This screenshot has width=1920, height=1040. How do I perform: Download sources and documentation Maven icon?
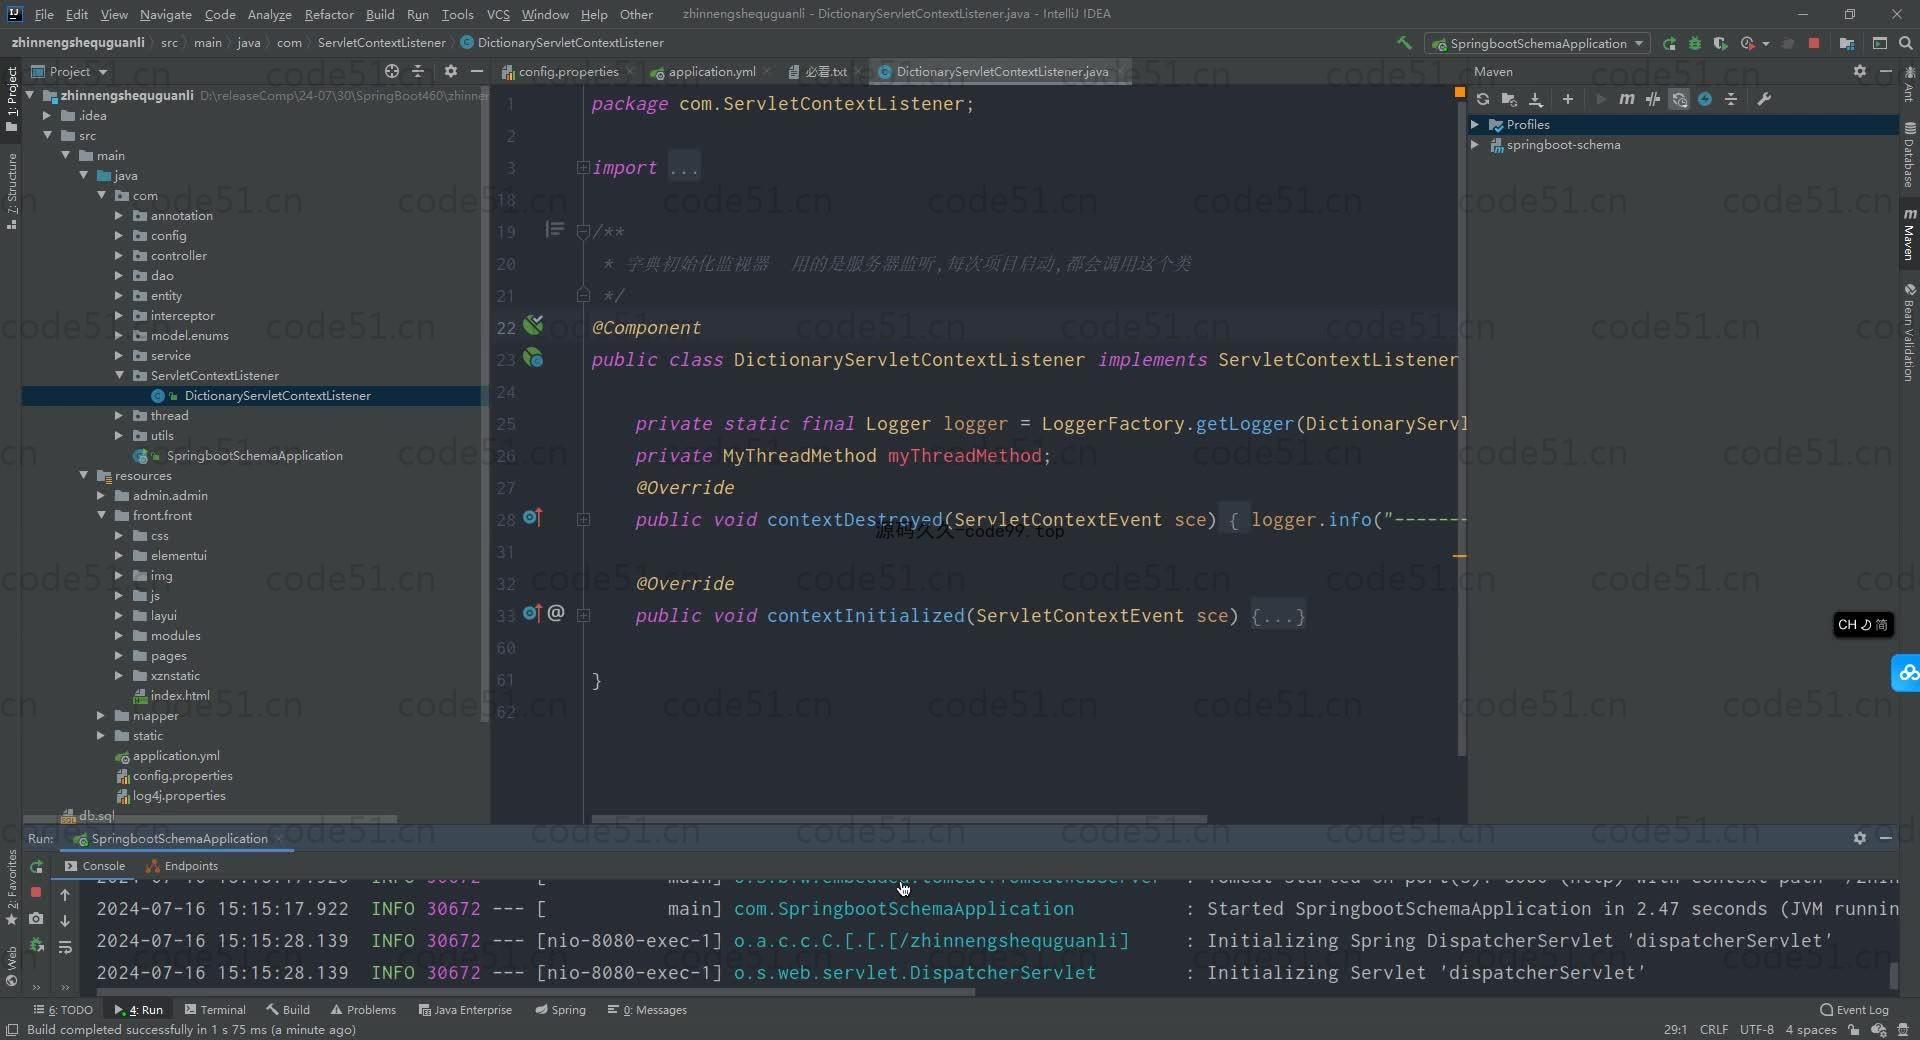coord(1536,99)
